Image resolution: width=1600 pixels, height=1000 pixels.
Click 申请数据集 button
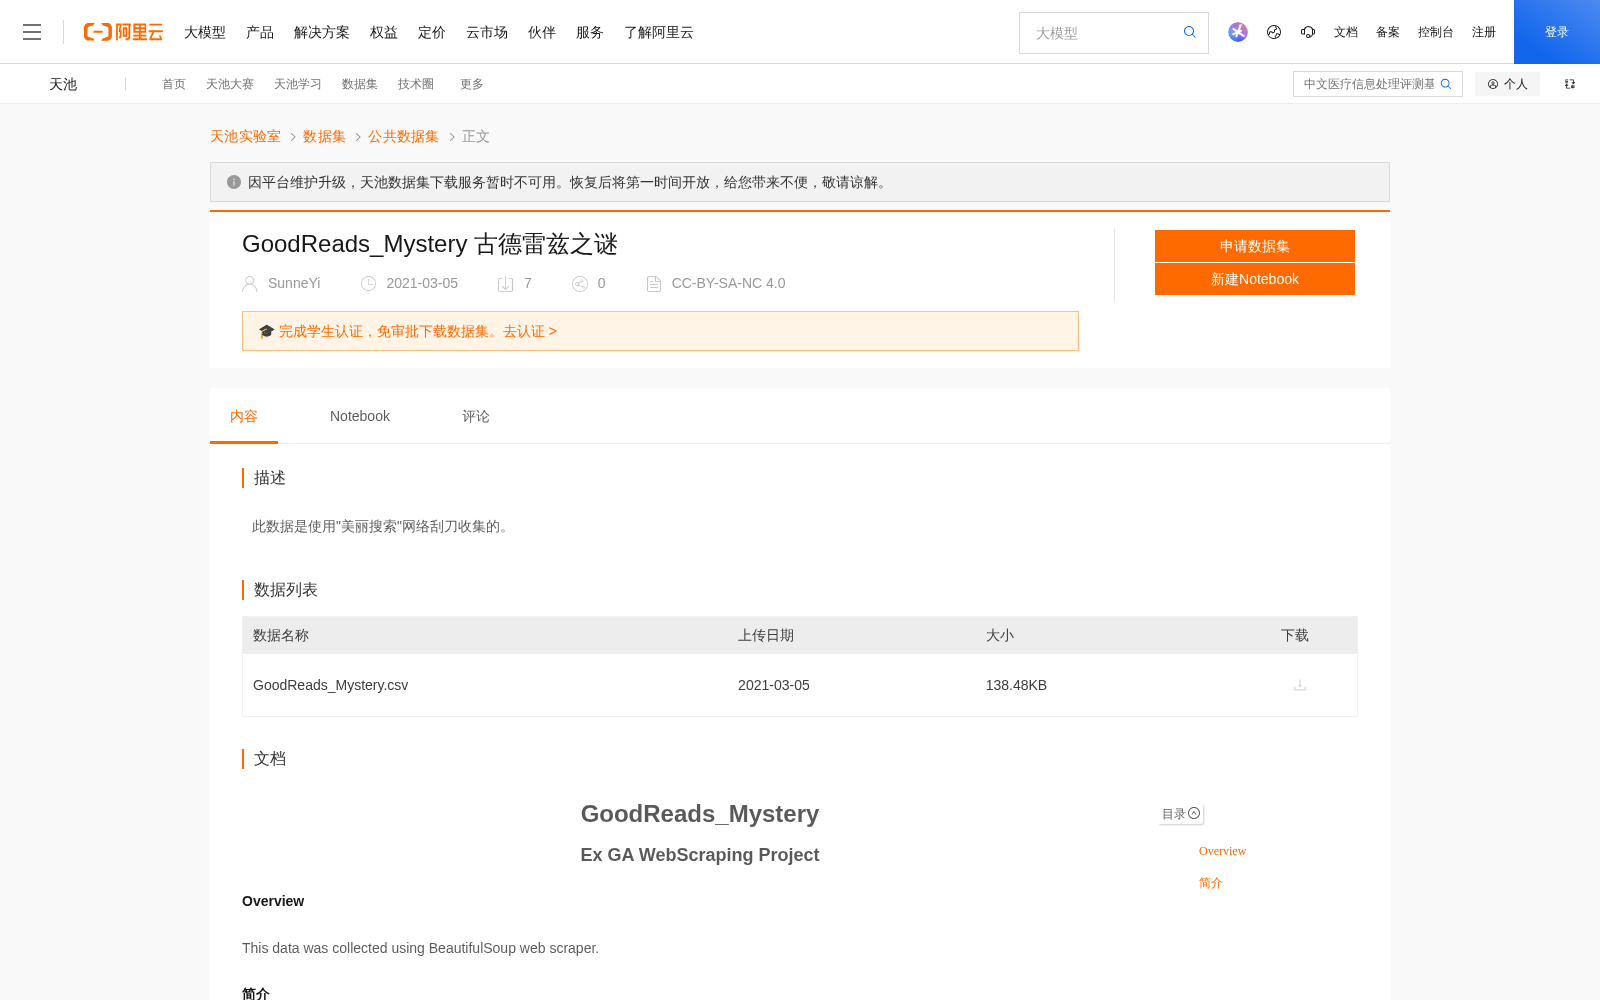tap(1255, 246)
